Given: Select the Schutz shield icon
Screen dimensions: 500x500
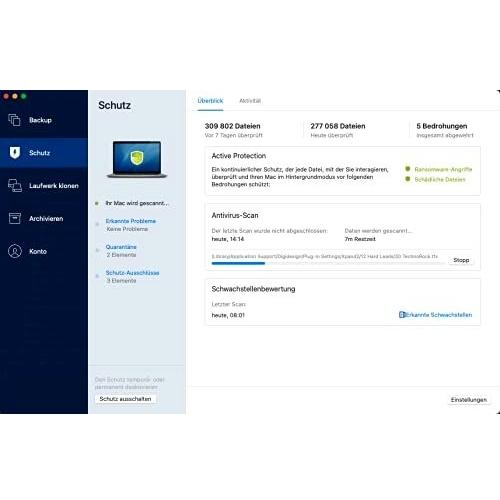Looking at the screenshot, I should 15,153.
